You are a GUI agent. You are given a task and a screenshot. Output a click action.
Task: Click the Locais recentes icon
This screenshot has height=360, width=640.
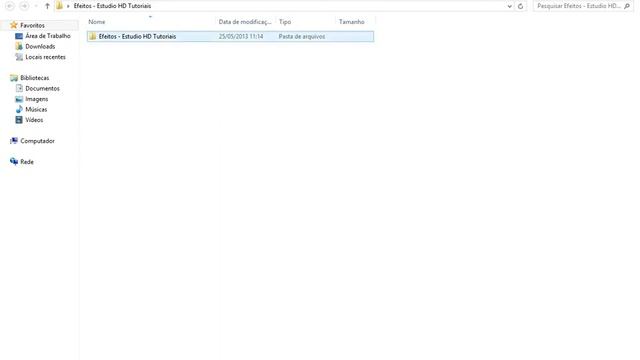coord(19,57)
